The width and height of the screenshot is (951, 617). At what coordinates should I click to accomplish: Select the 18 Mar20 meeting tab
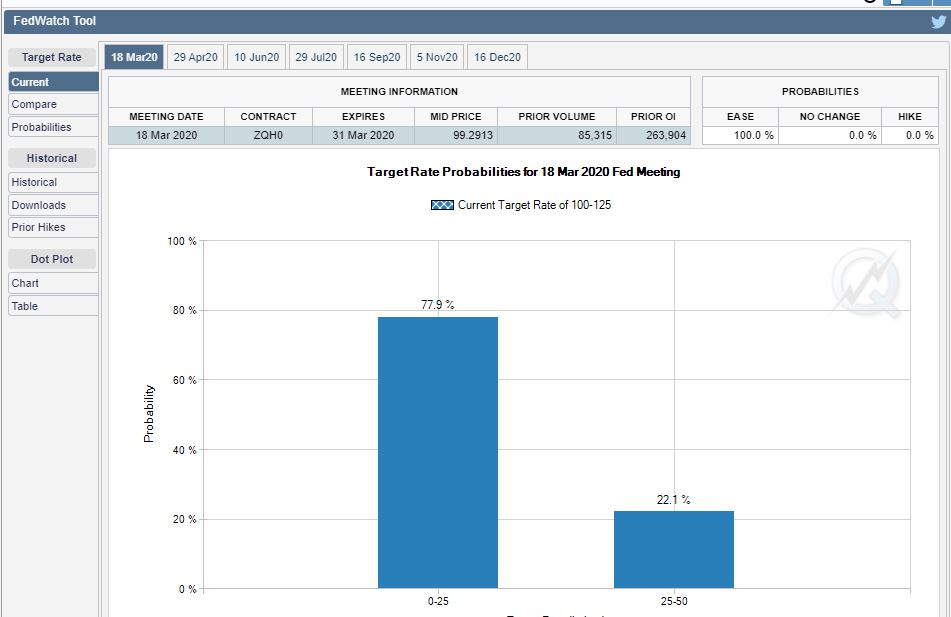click(x=134, y=58)
